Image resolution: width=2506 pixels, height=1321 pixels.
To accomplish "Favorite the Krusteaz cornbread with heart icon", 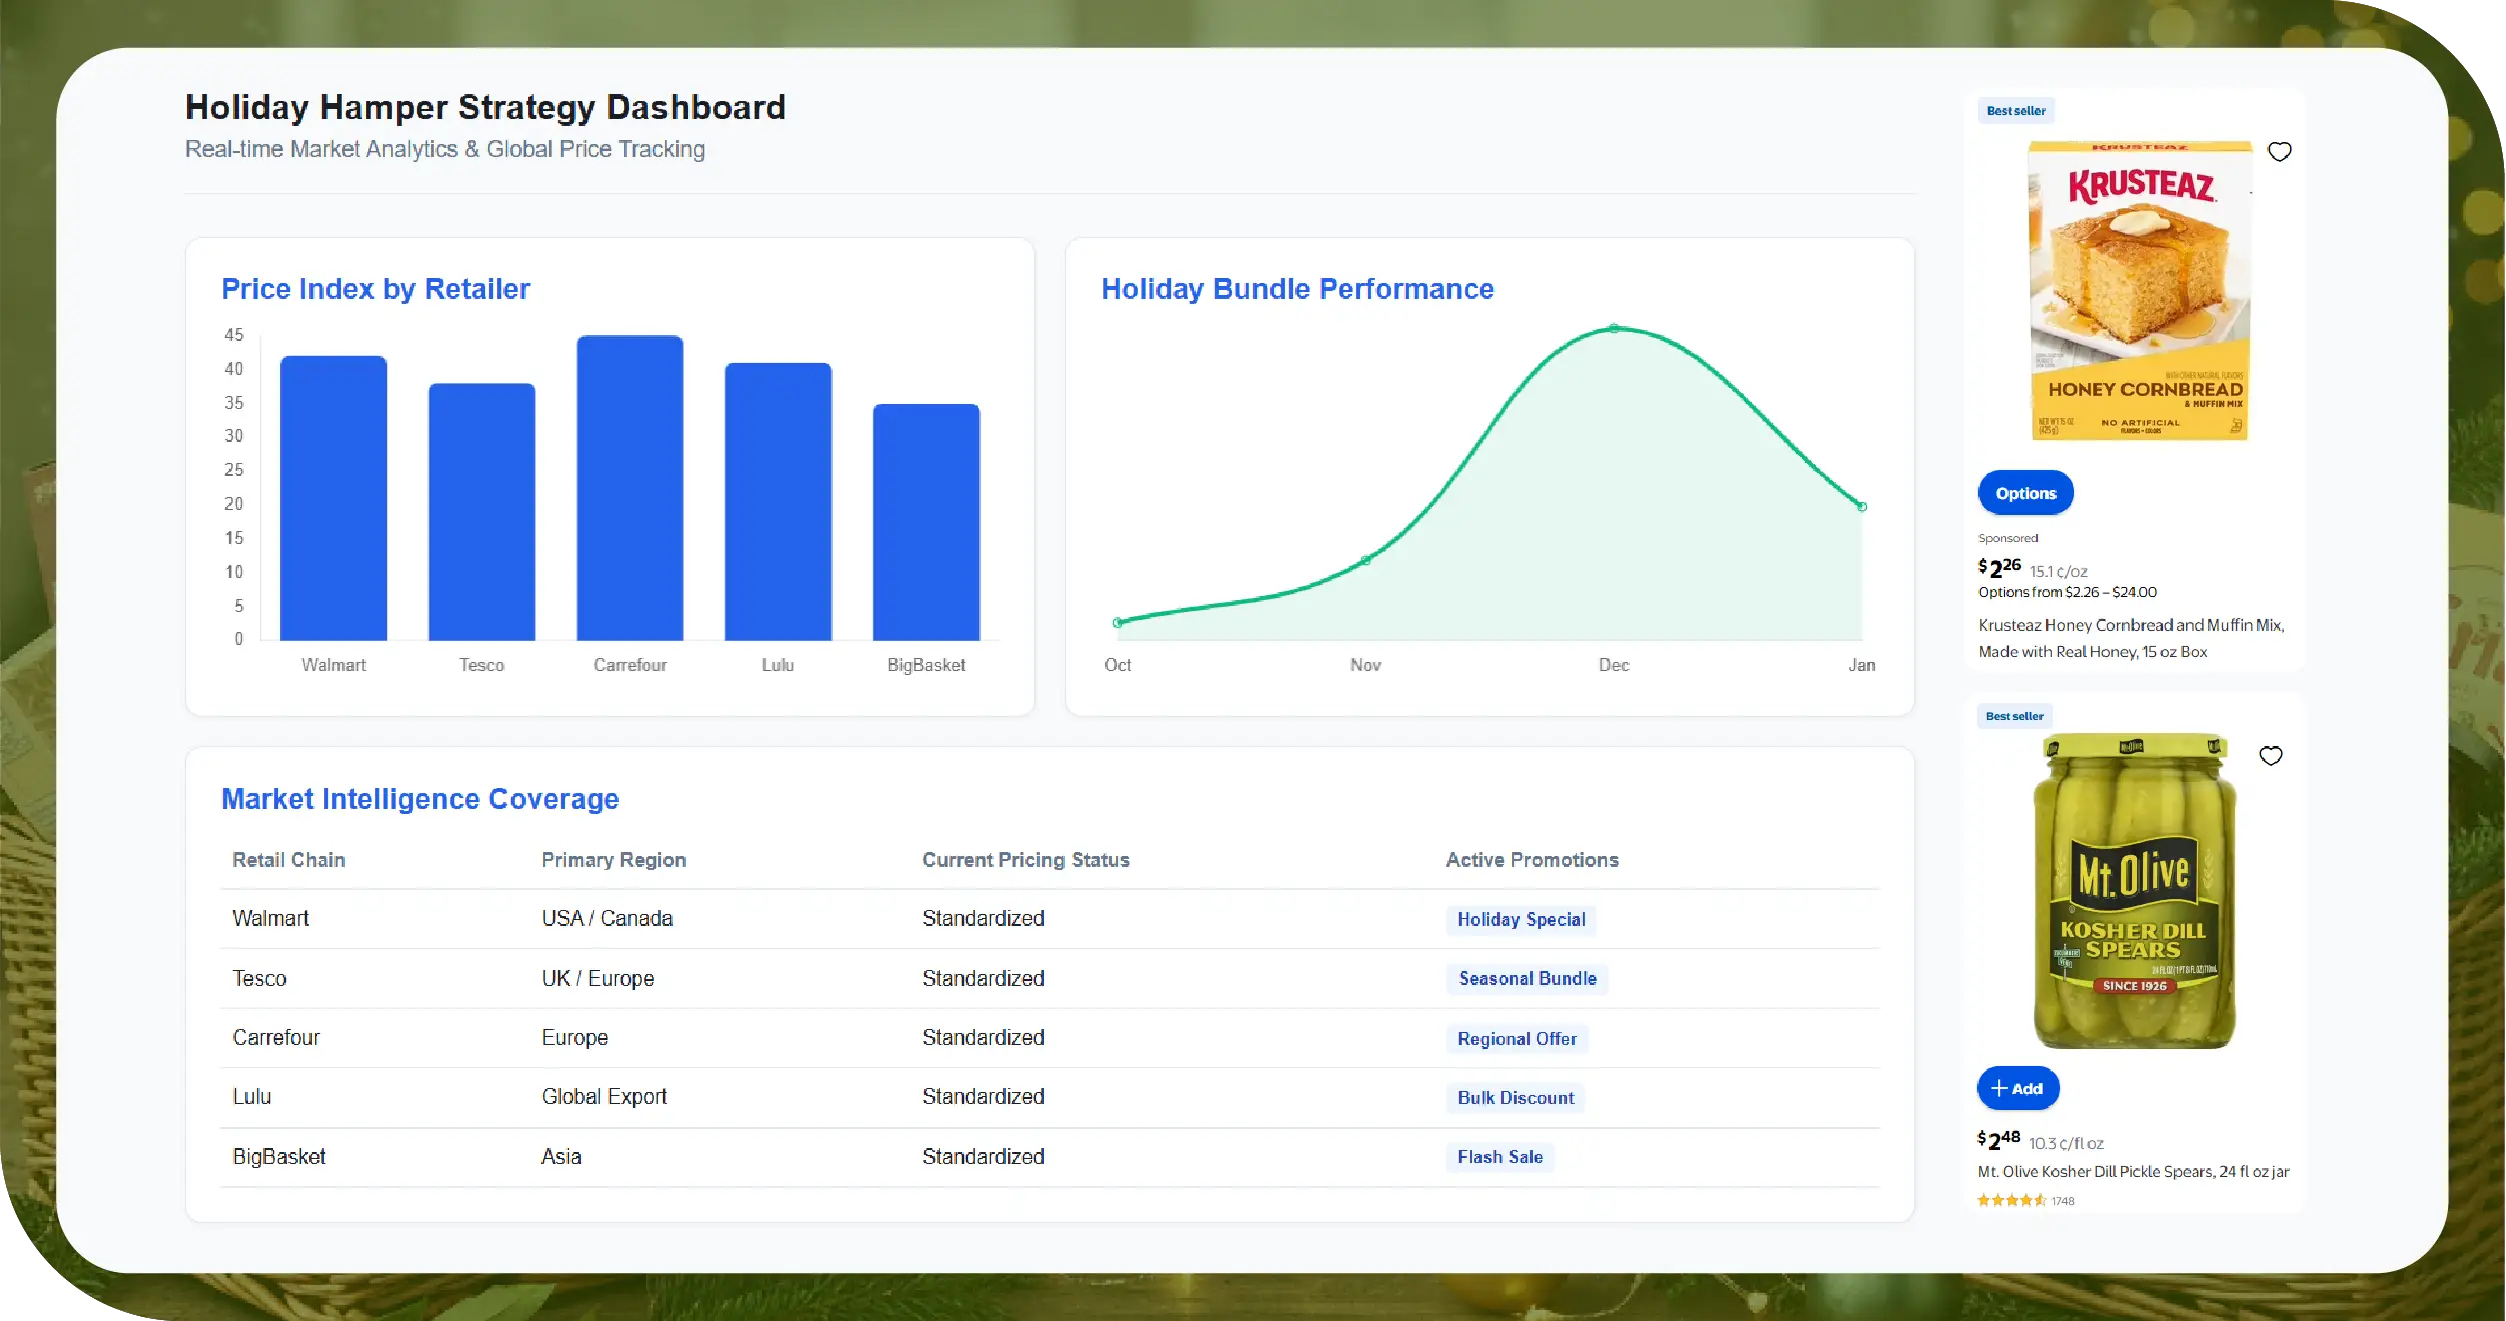I will coord(2279,152).
